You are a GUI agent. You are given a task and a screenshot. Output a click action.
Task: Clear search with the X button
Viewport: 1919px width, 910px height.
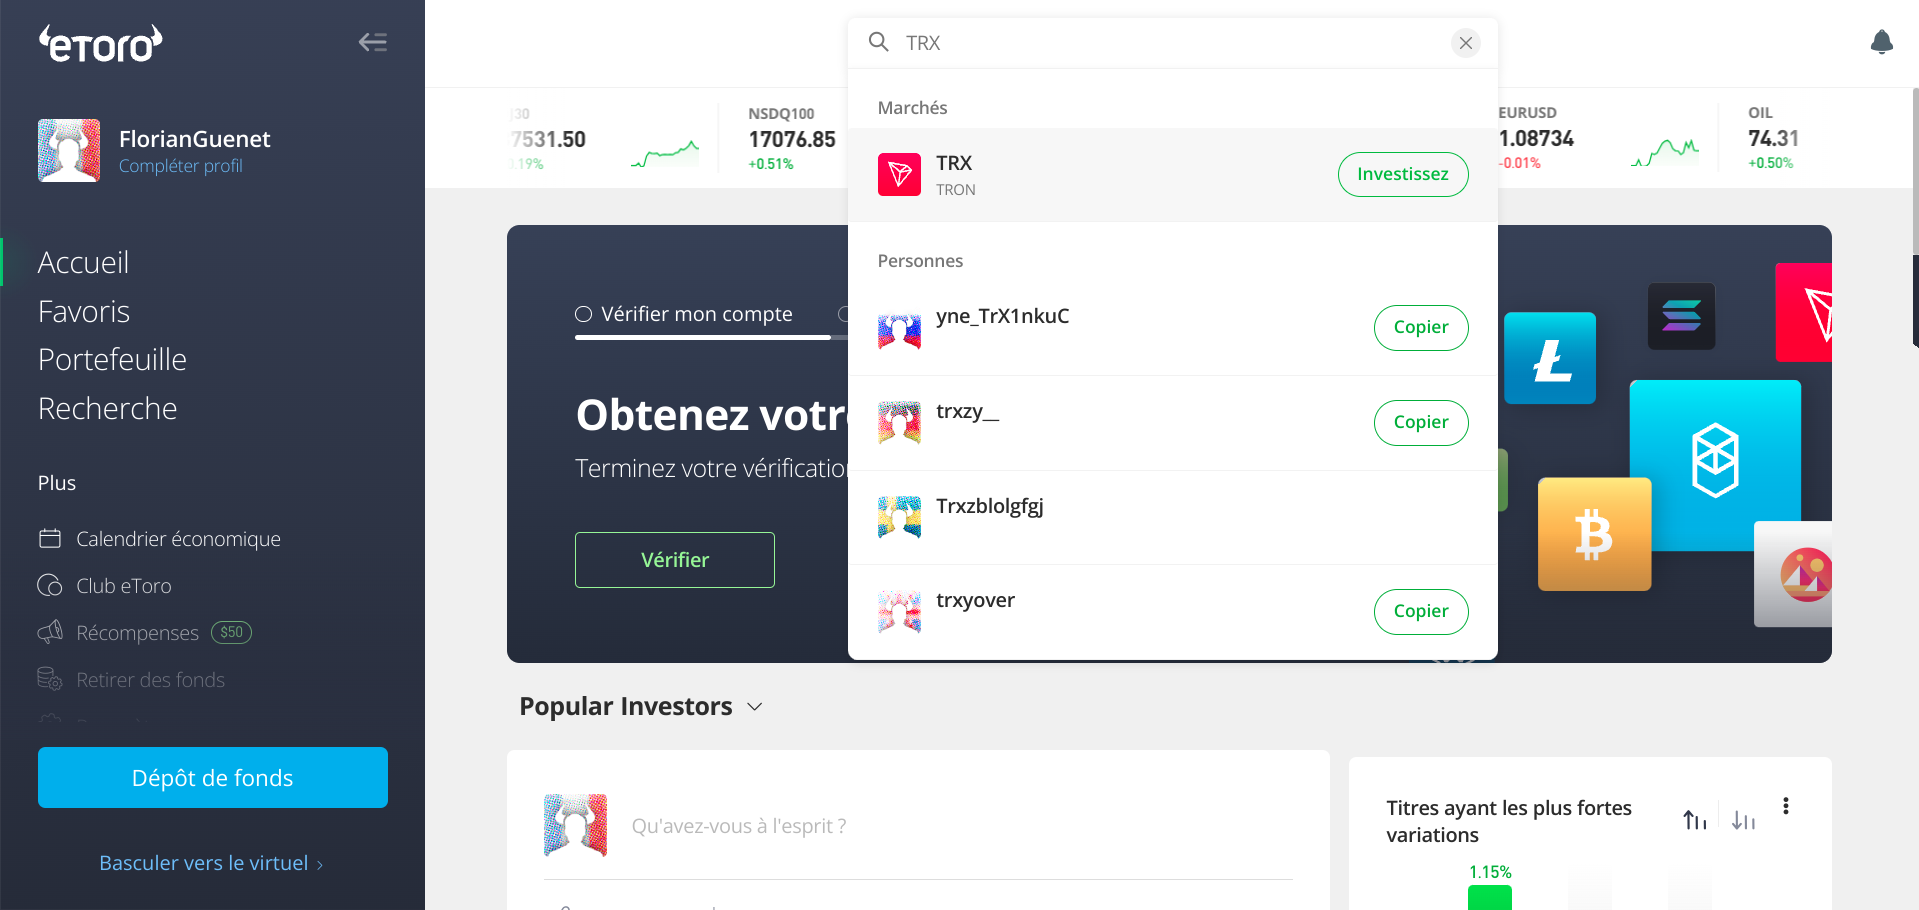click(x=1465, y=43)
